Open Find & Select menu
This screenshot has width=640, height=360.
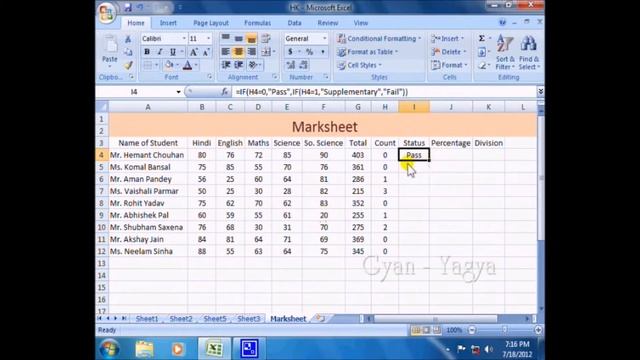(x=529, y=52)
